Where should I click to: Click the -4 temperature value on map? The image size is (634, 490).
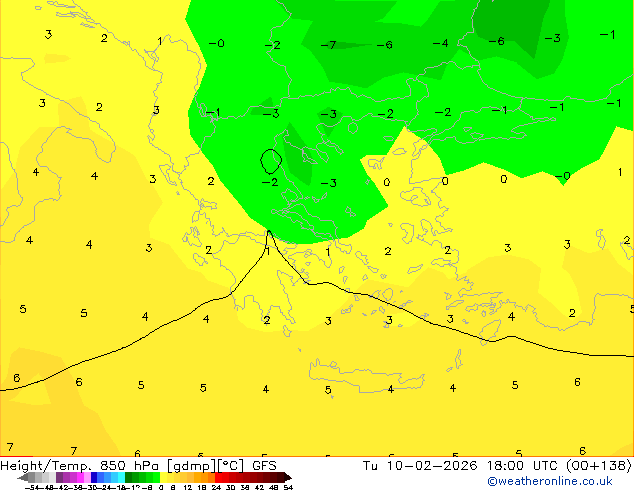click(x=440, y=43)
